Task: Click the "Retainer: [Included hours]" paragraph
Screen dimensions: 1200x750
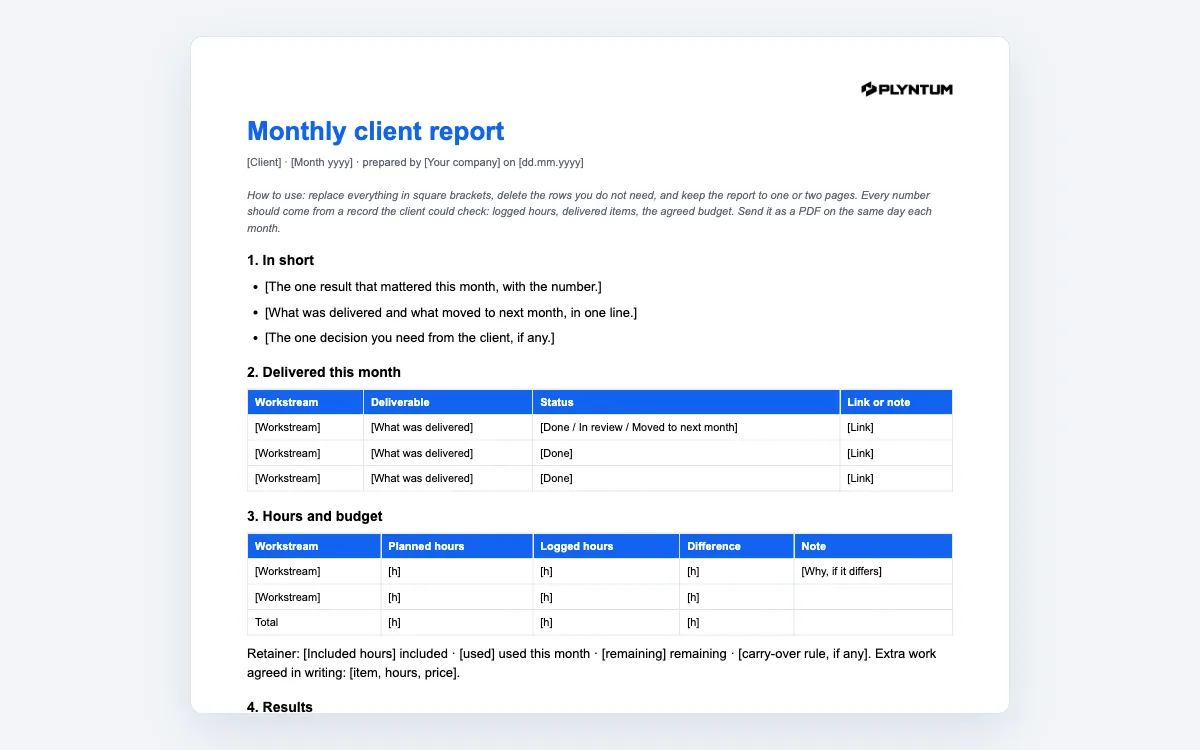Action: click(x=591, y=663)
